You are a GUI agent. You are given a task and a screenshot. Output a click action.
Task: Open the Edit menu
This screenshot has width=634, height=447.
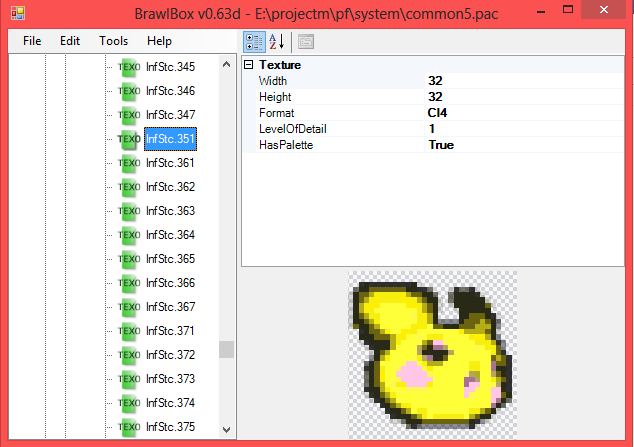(70, 41)
